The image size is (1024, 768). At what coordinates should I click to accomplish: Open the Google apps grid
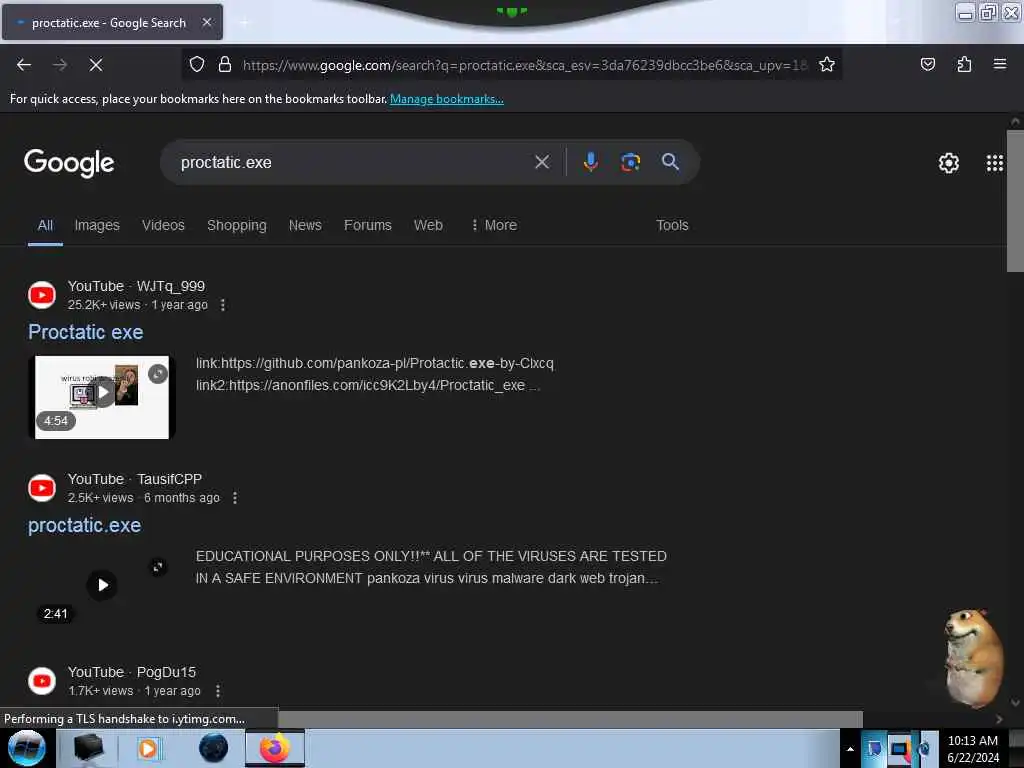[x=994, y=163]
